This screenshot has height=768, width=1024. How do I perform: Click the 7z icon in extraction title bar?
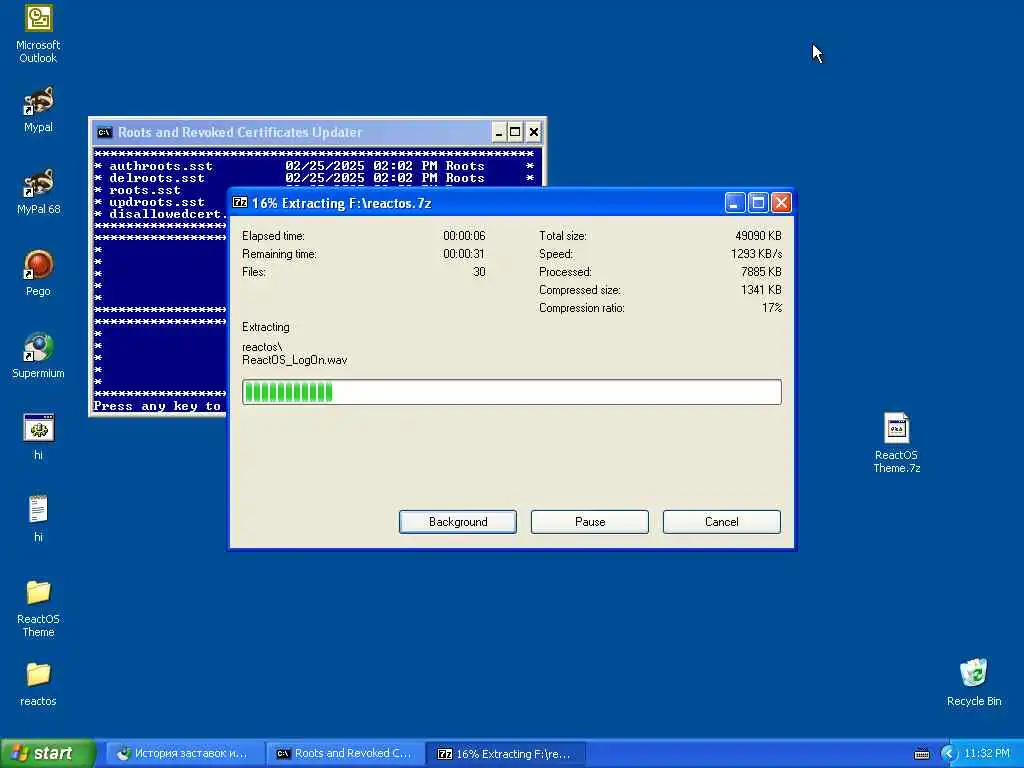(x=240, y=202)
